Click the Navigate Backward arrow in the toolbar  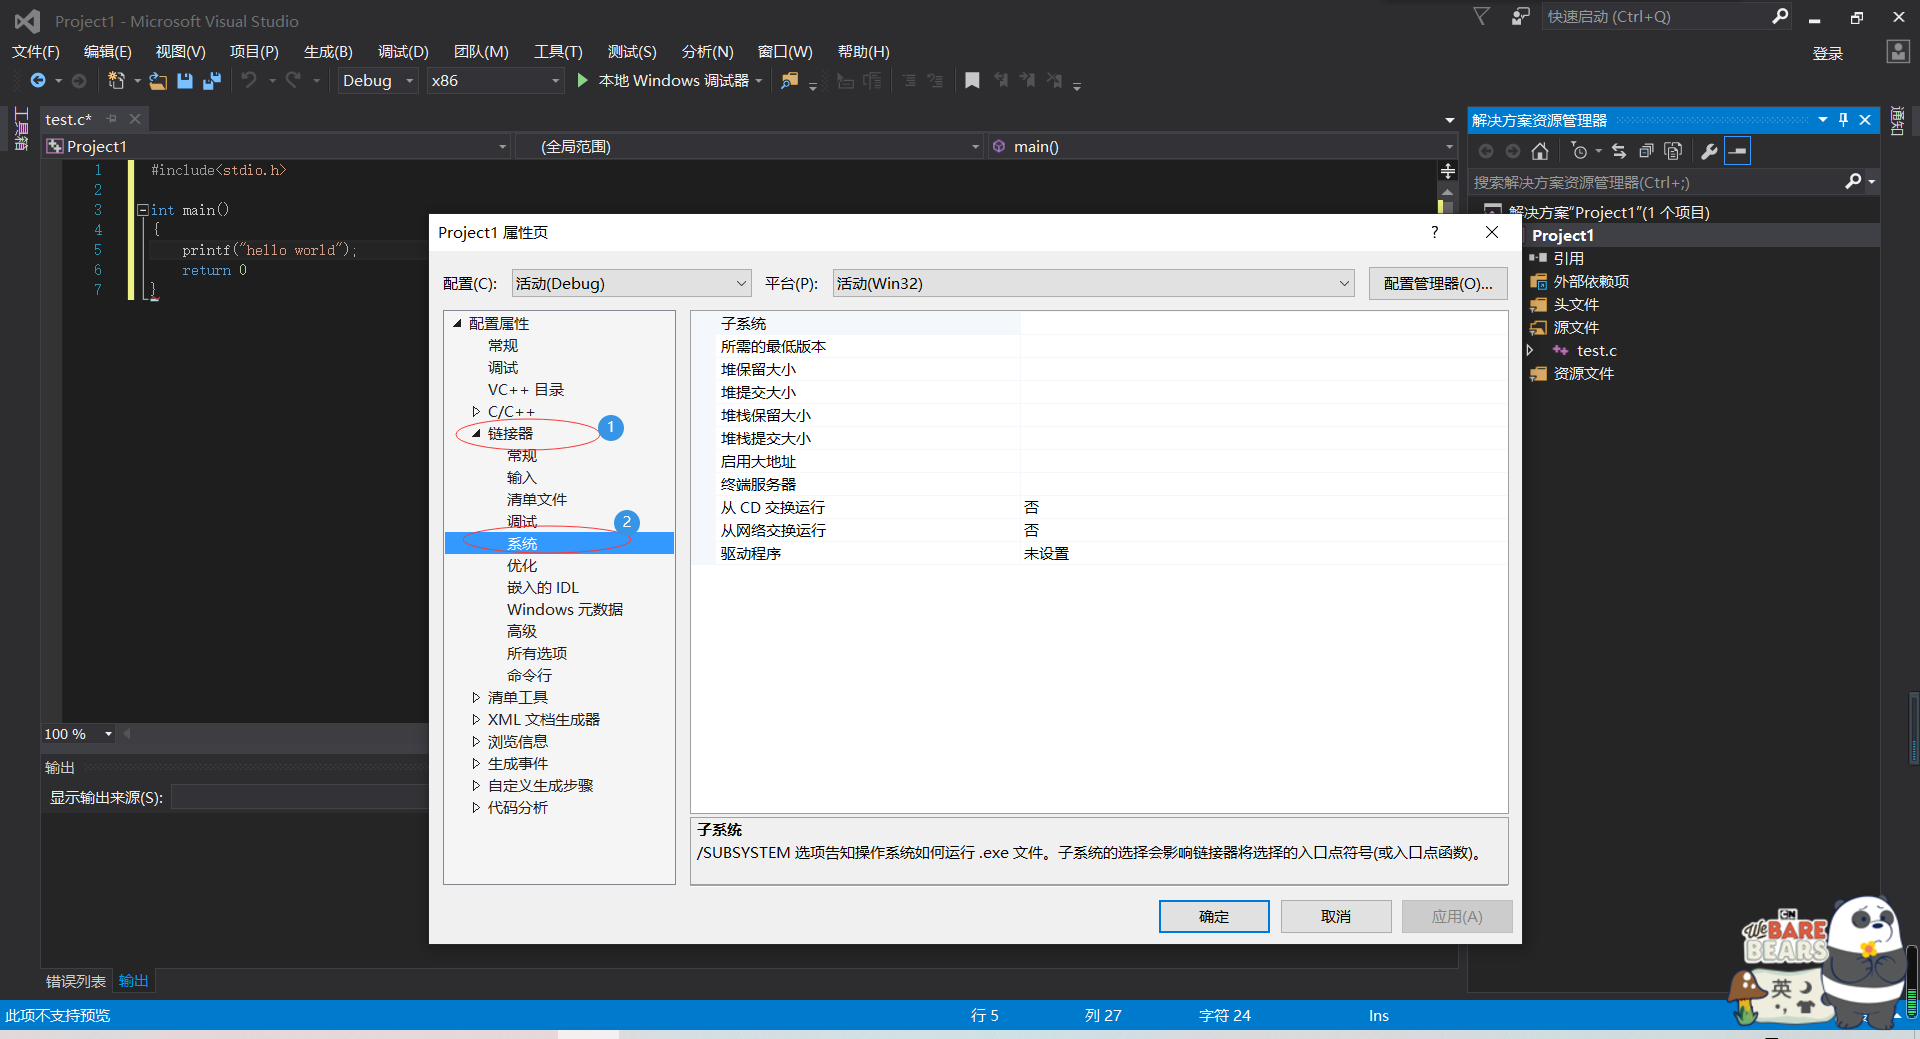pyautogui.click(x=37, y=80)
